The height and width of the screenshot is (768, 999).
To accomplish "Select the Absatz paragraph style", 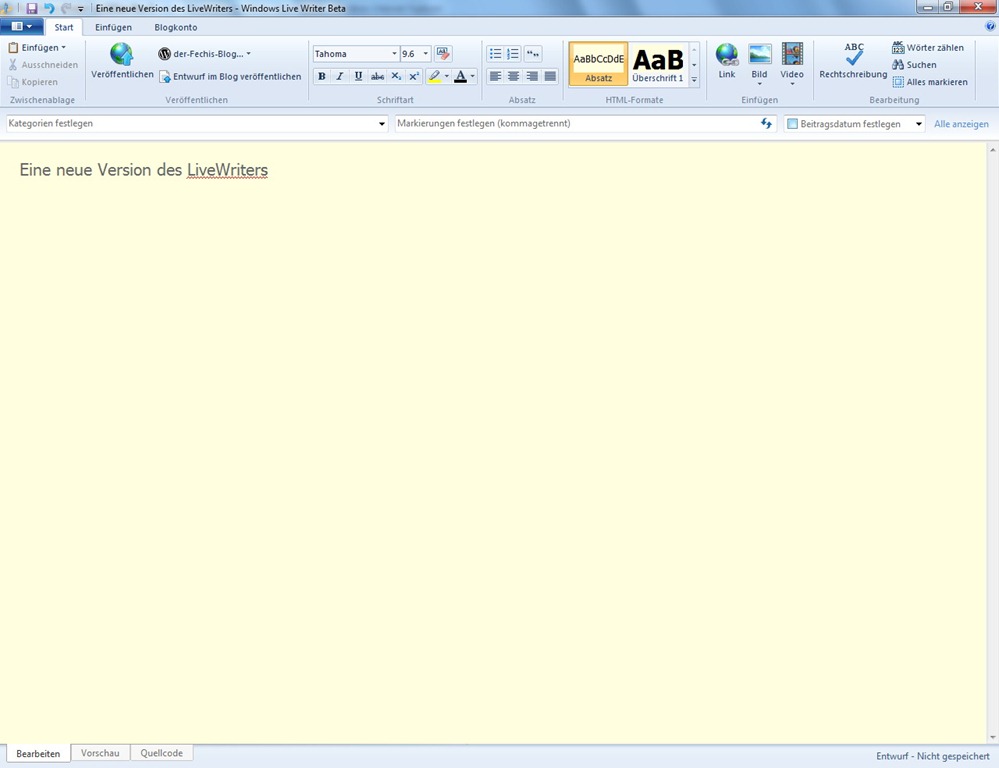I will pyautogui.click(x=598, y=64).
